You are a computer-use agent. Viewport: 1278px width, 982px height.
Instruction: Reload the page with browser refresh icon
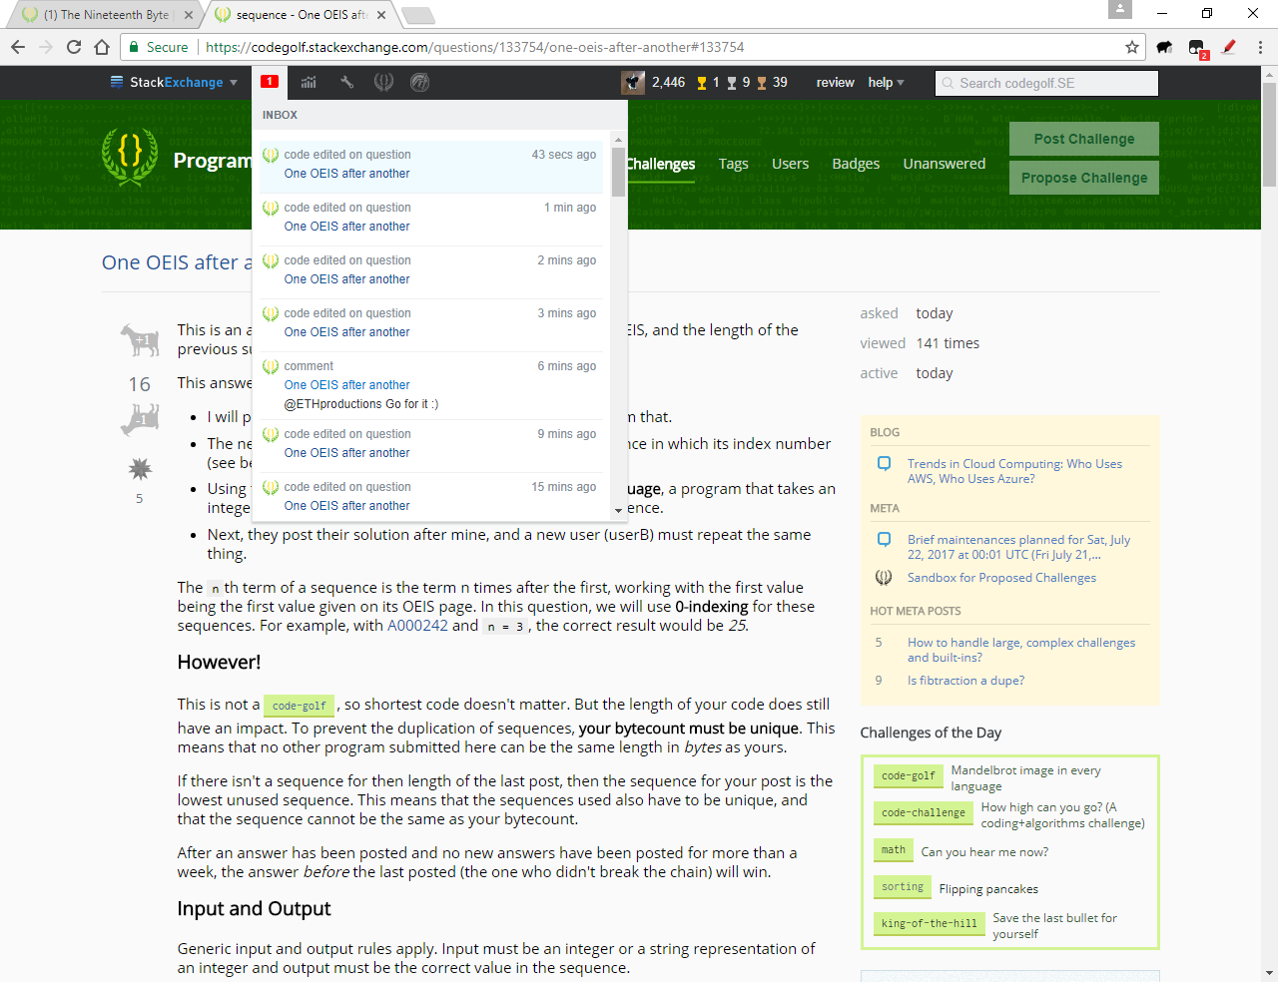click(x=74, y=47)
